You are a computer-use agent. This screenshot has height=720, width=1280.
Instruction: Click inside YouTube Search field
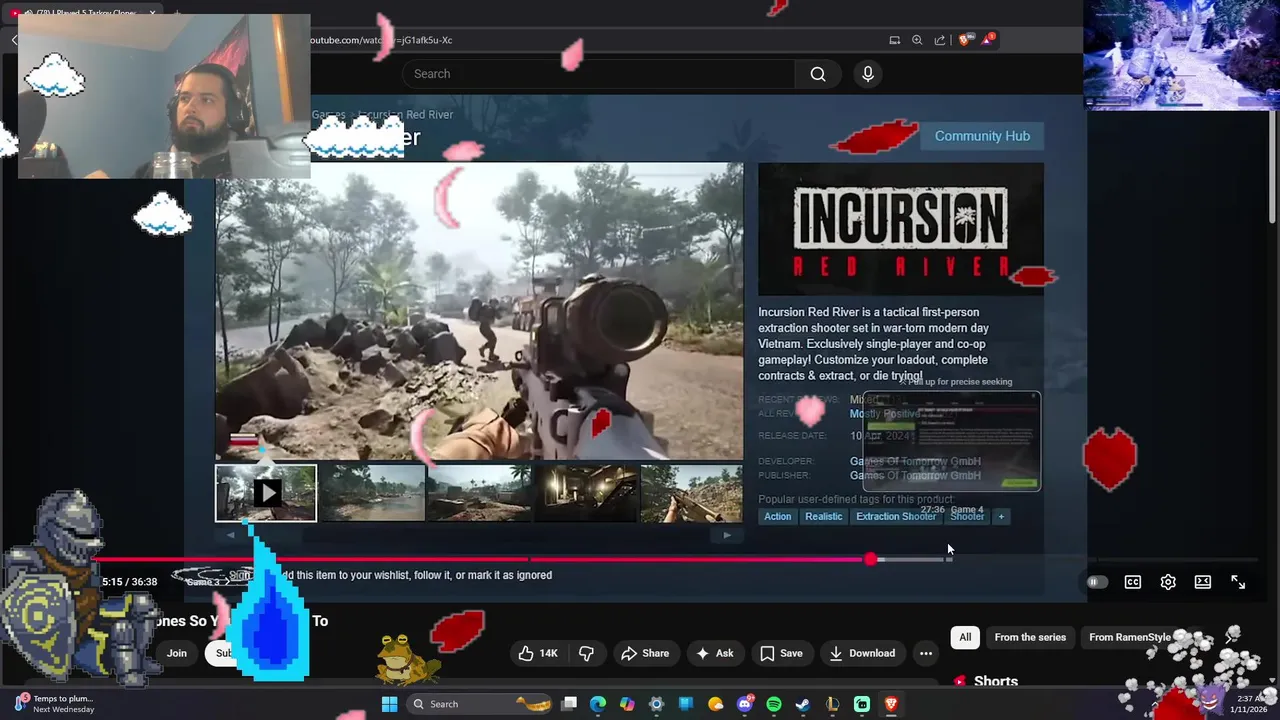[598, 74]
